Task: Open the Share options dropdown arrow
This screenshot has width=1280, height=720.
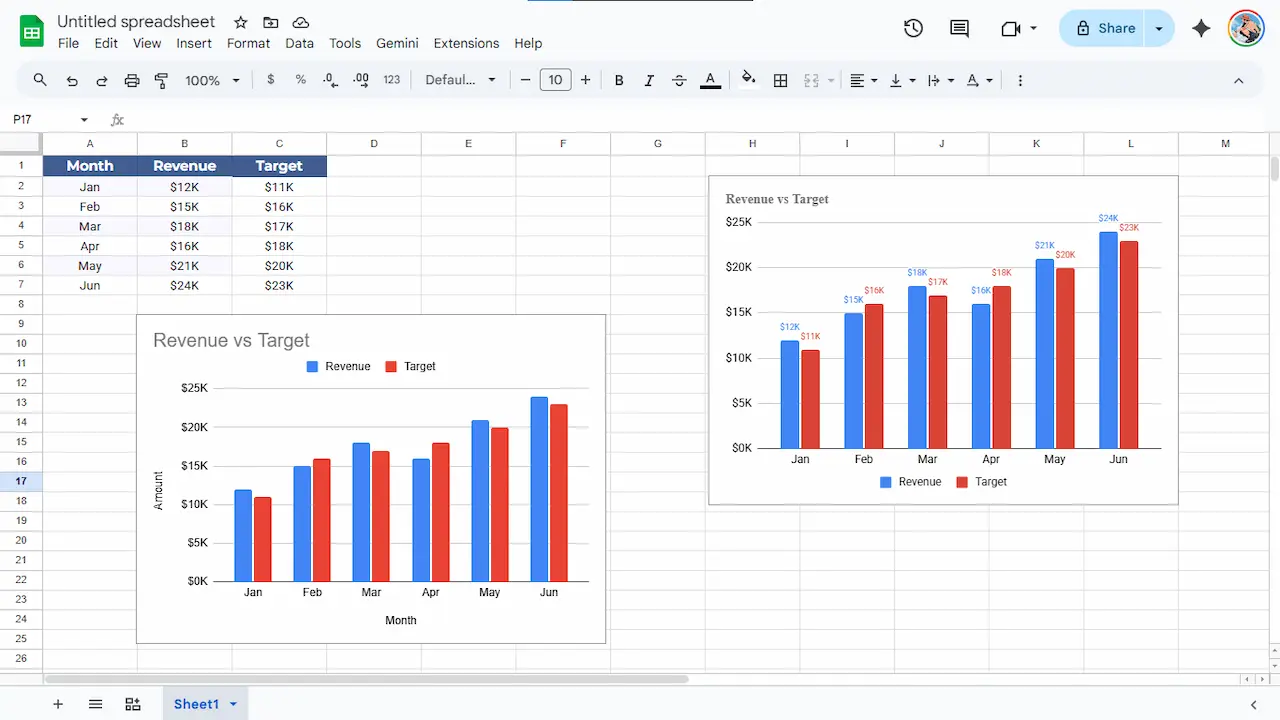Action: [x=1159, y=28]
